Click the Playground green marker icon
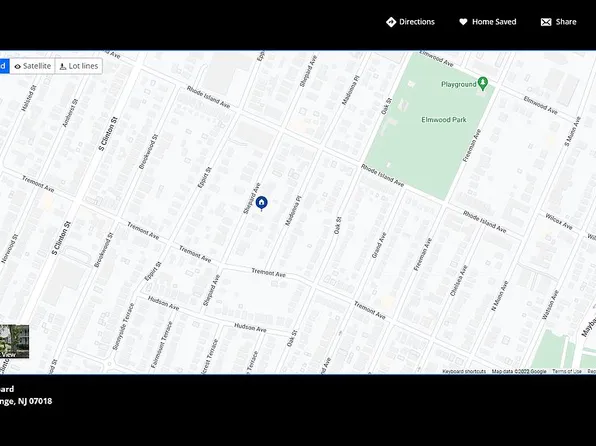The width and height of the screenshot is (596, 446). [483, 83]
